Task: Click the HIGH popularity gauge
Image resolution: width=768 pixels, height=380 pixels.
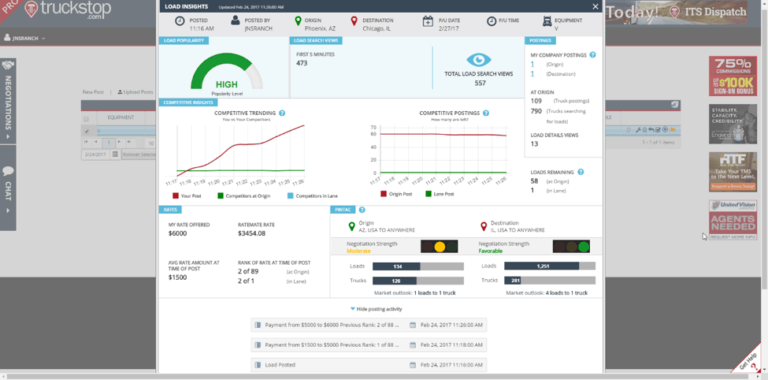Action: click(x=226, y=71)
